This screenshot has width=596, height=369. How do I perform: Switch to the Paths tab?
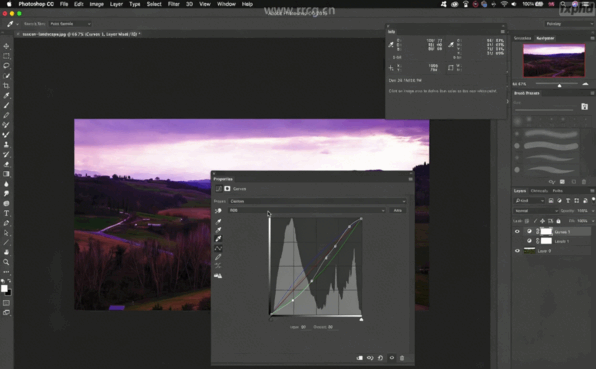click(558, 191)
